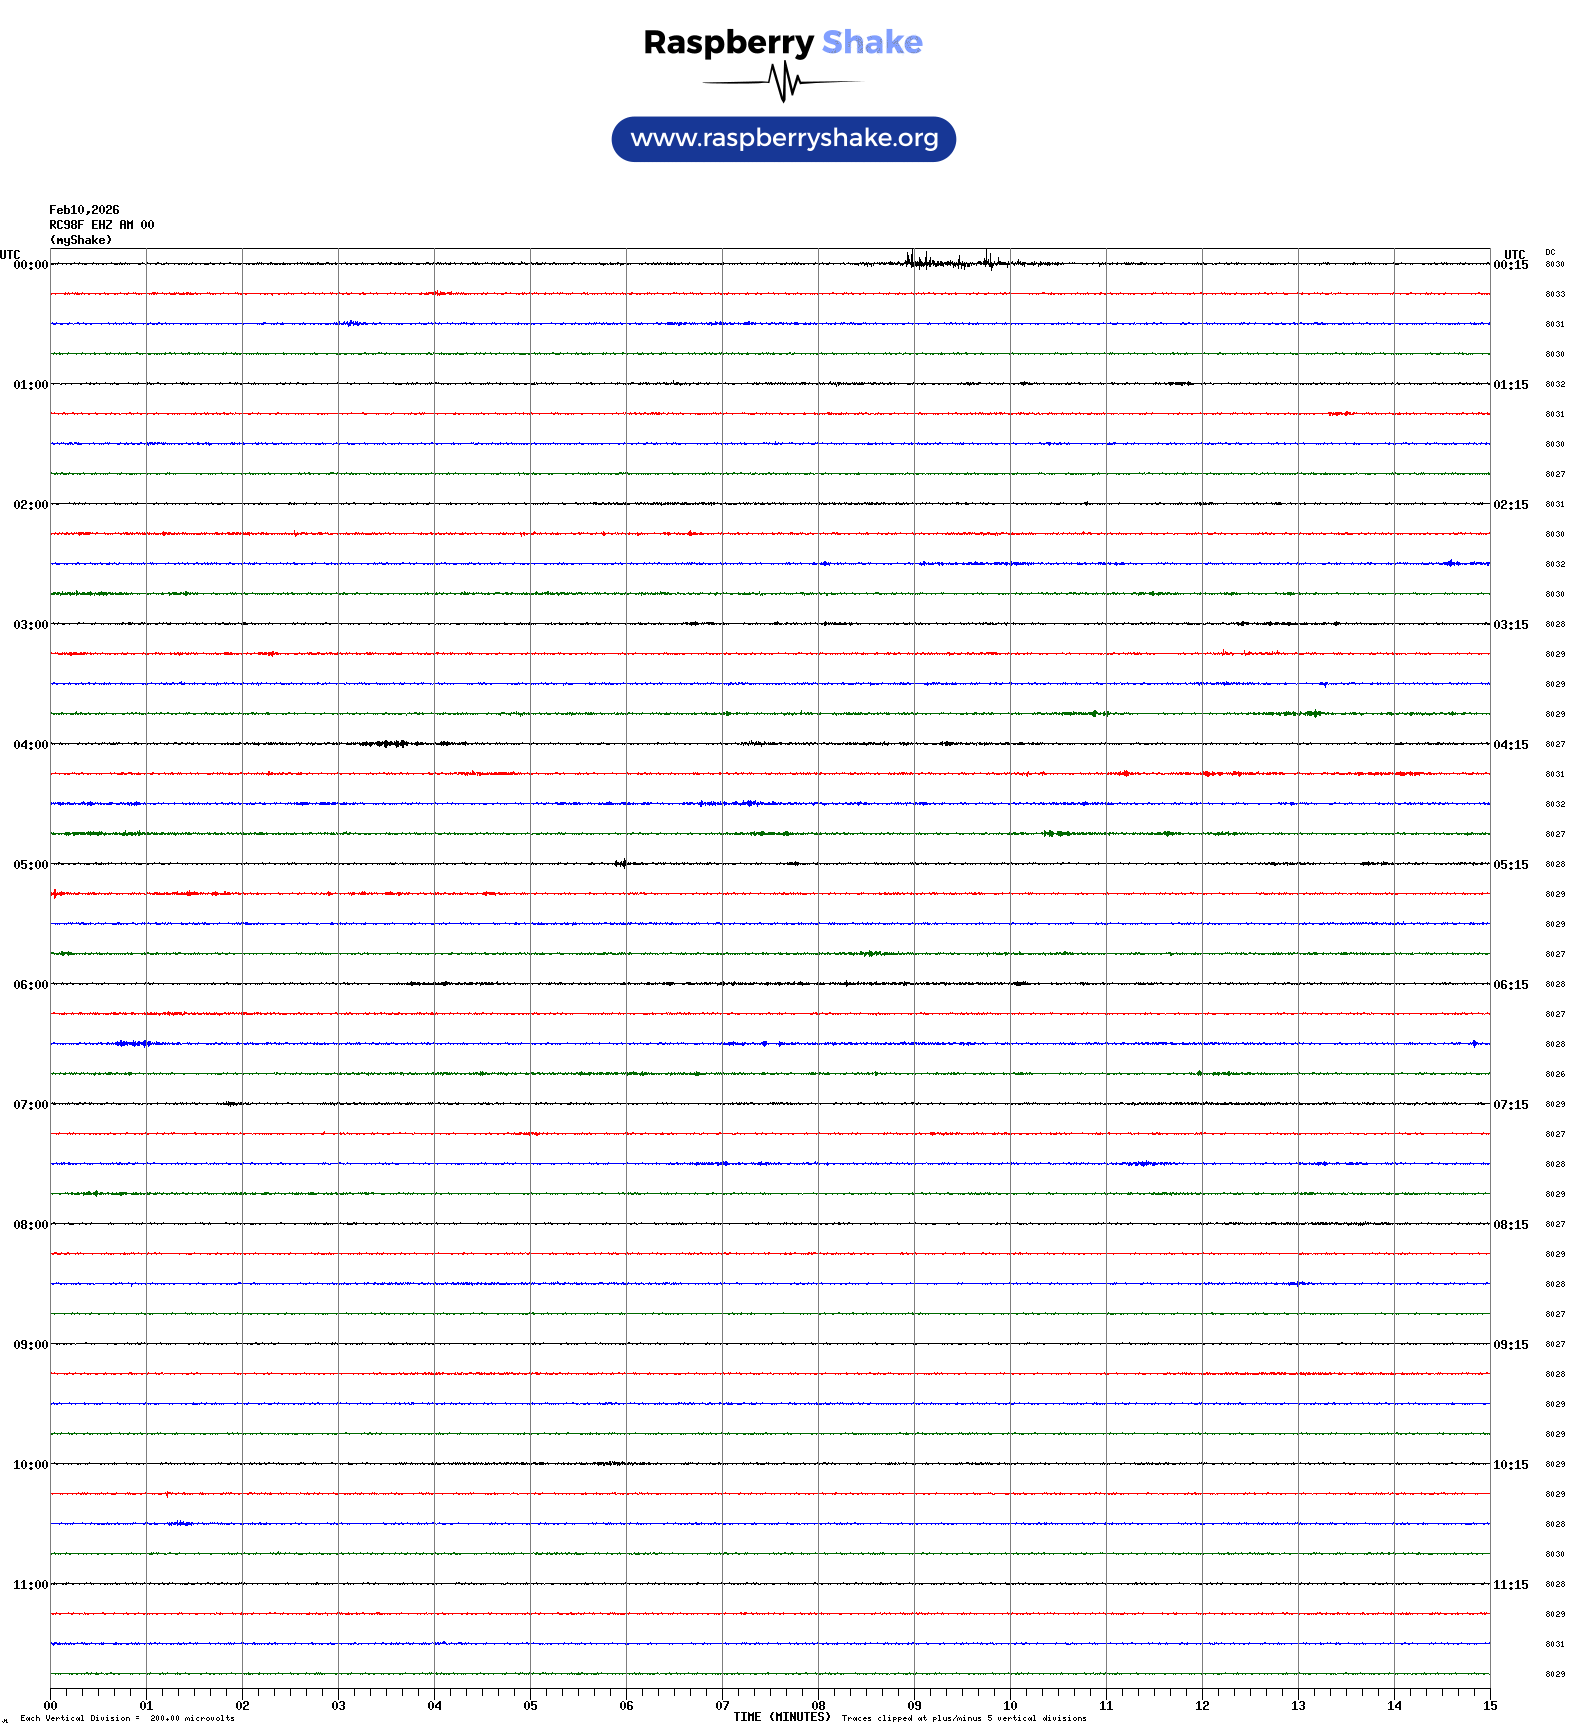Click the RC98F EHZ AM 00 station label
Image resolution: width=1570 pixels, height=1732 pixels.
coord(101,225)
